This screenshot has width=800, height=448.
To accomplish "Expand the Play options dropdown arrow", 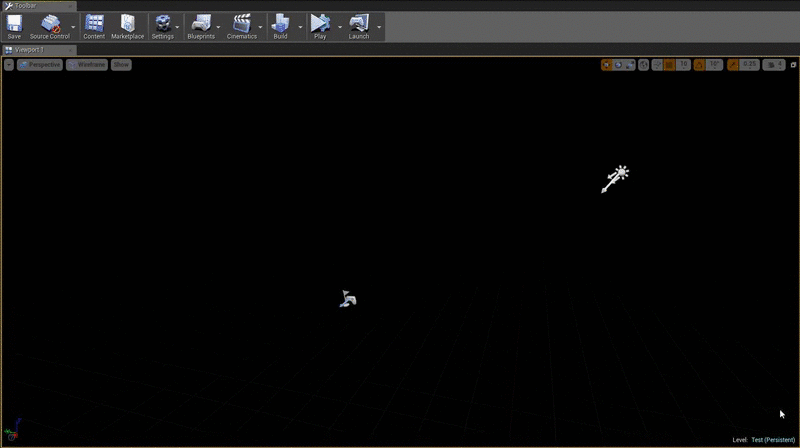I will coord(340,27).
